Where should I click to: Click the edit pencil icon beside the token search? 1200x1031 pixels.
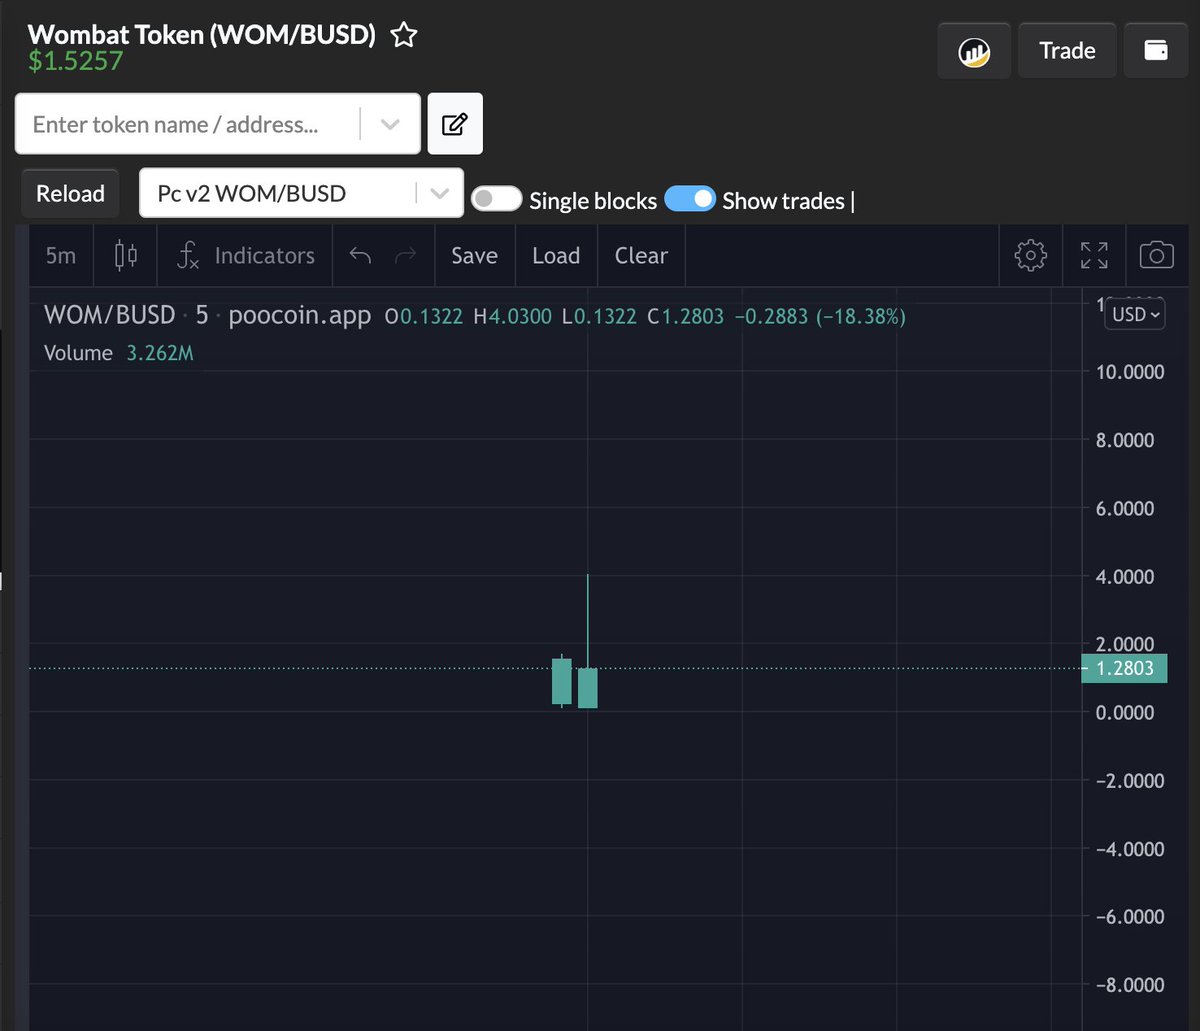(455, 124)
